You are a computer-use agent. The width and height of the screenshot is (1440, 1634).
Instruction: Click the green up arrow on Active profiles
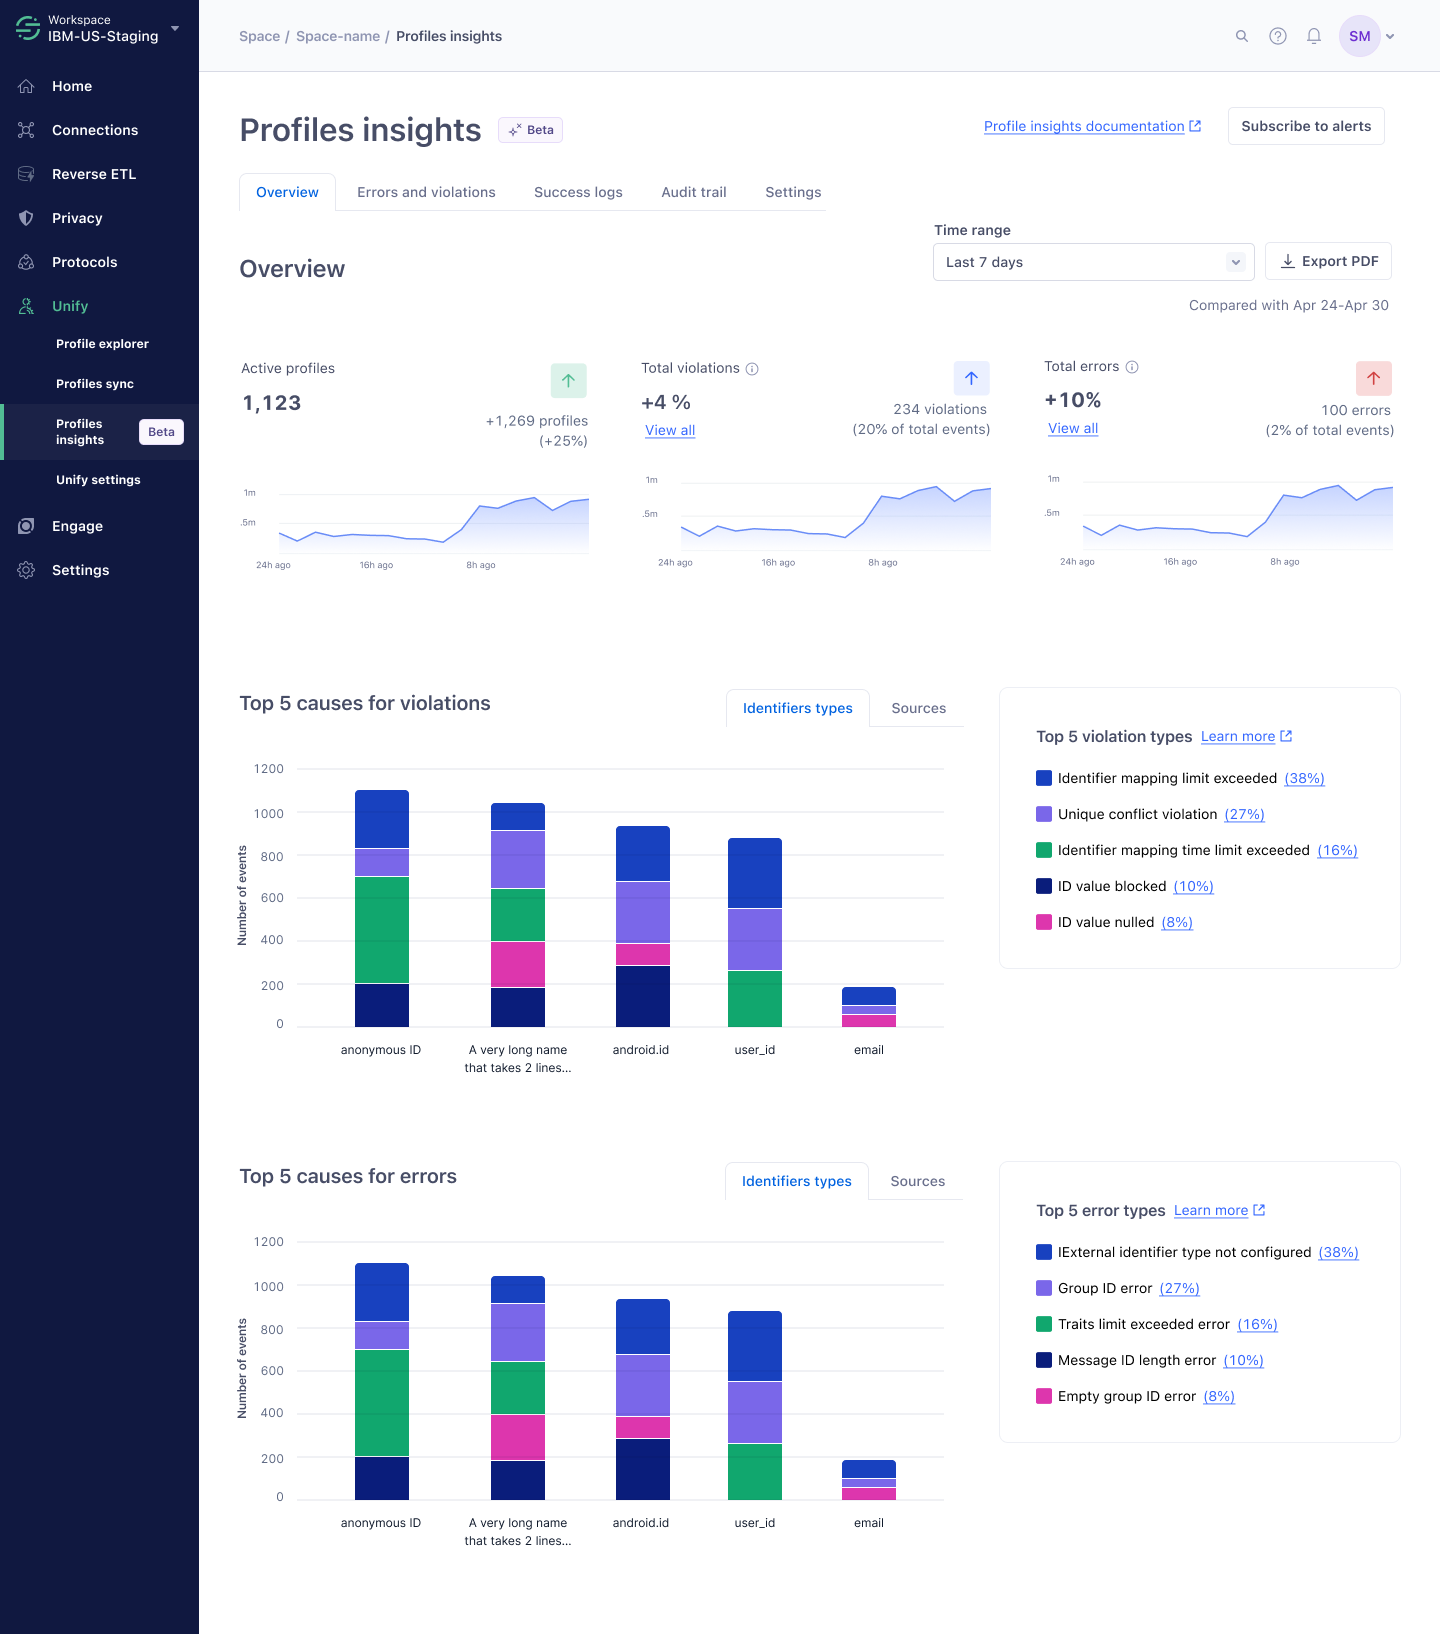coord(568,380)
